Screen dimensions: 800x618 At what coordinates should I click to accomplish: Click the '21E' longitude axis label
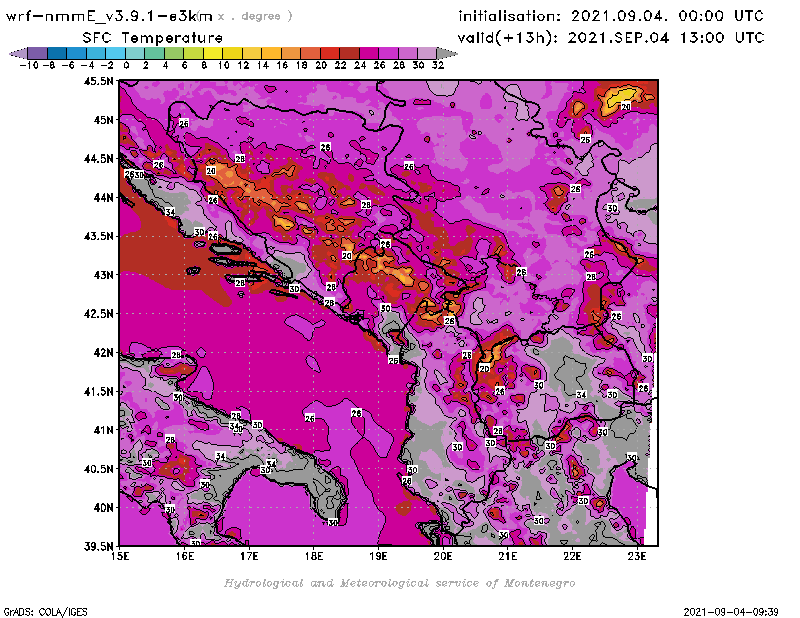tap(508, 556)
